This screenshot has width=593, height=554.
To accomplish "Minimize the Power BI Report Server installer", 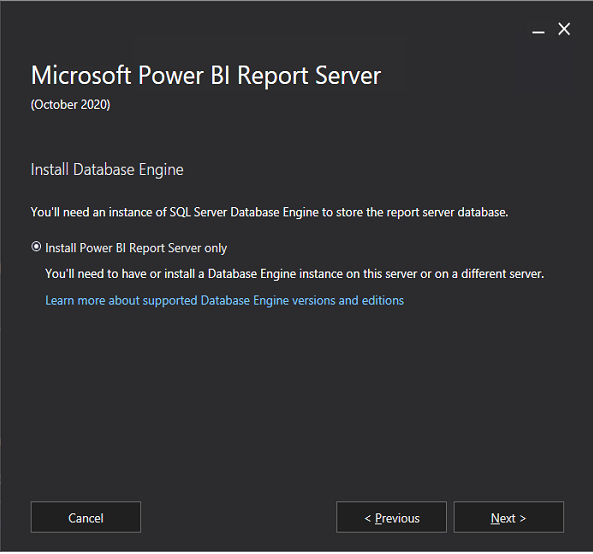I will [x=538, y=29].
